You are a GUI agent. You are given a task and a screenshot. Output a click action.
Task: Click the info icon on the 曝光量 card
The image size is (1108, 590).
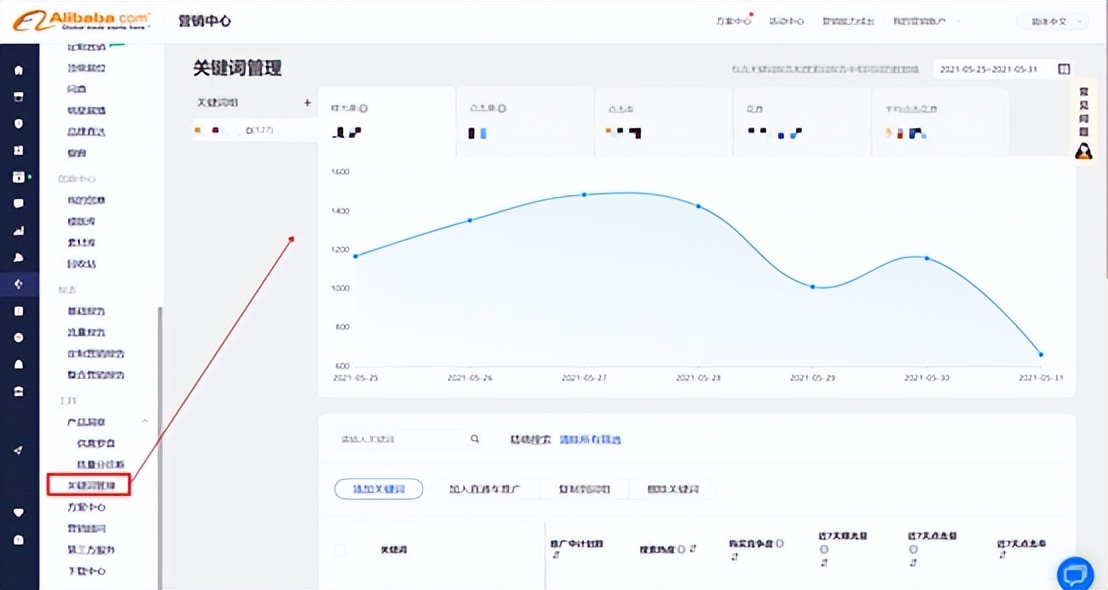pos(364,109)
